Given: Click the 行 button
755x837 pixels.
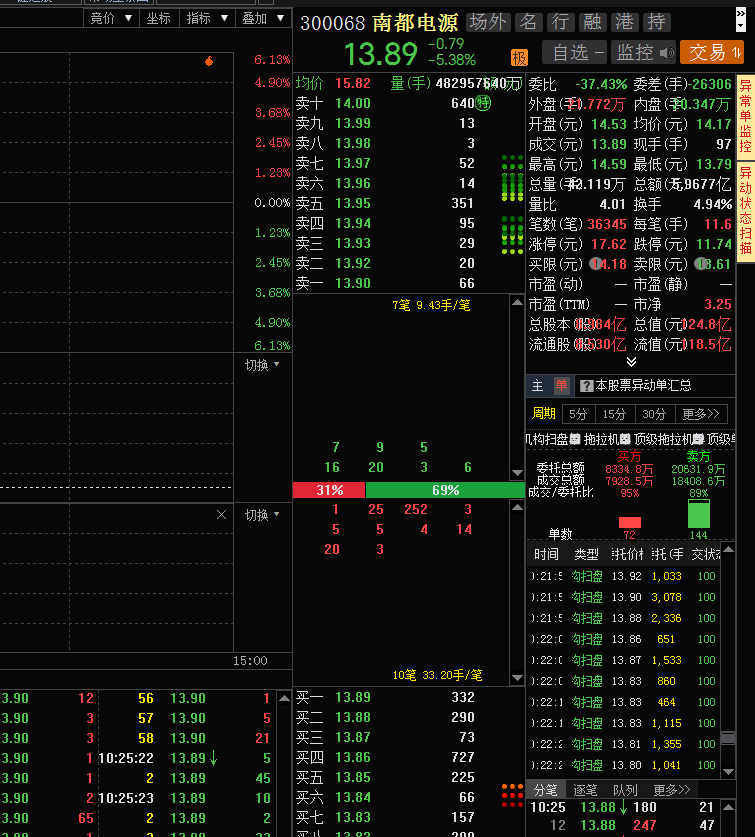Looking at the screenshot, I should pyautogui.click(x=560, y=22).
